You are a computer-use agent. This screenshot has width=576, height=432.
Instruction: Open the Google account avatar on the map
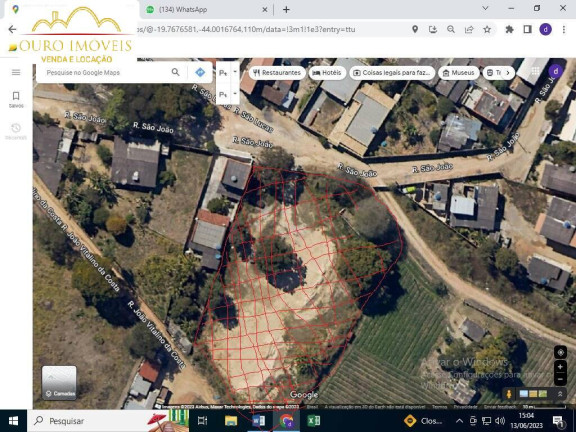click(x=555, y=71)
